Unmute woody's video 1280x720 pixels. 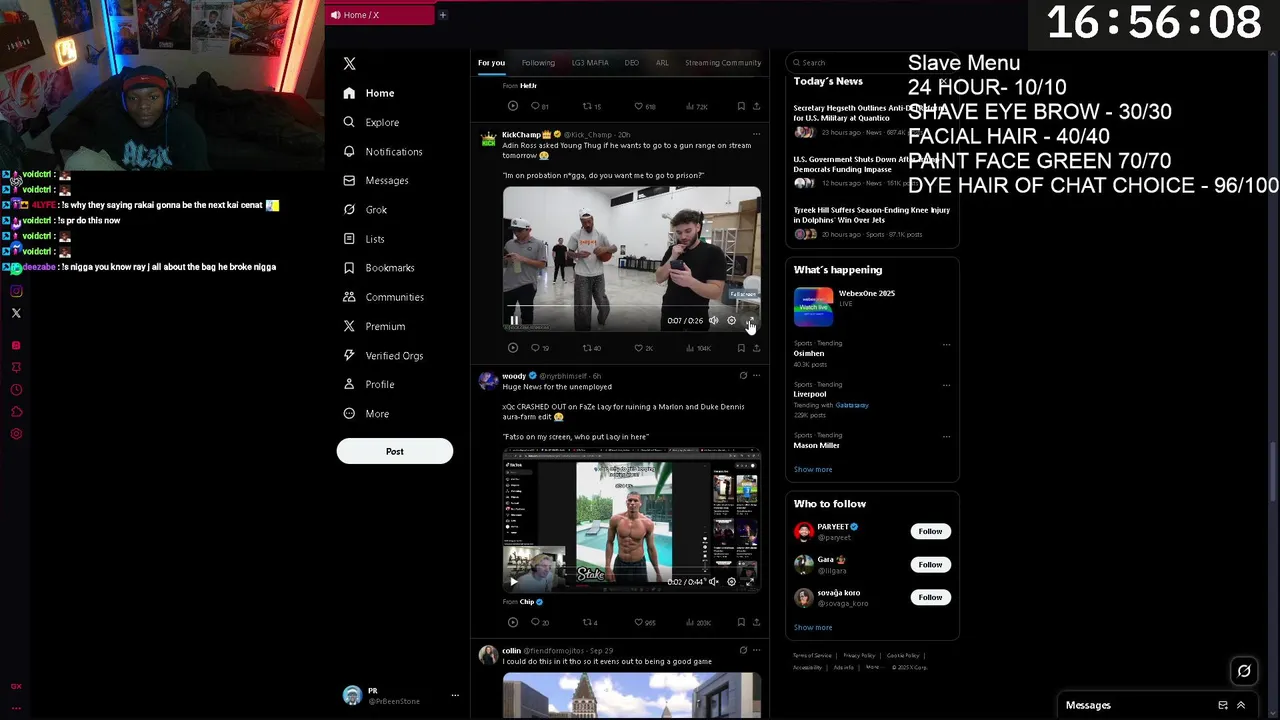[713, 581]
